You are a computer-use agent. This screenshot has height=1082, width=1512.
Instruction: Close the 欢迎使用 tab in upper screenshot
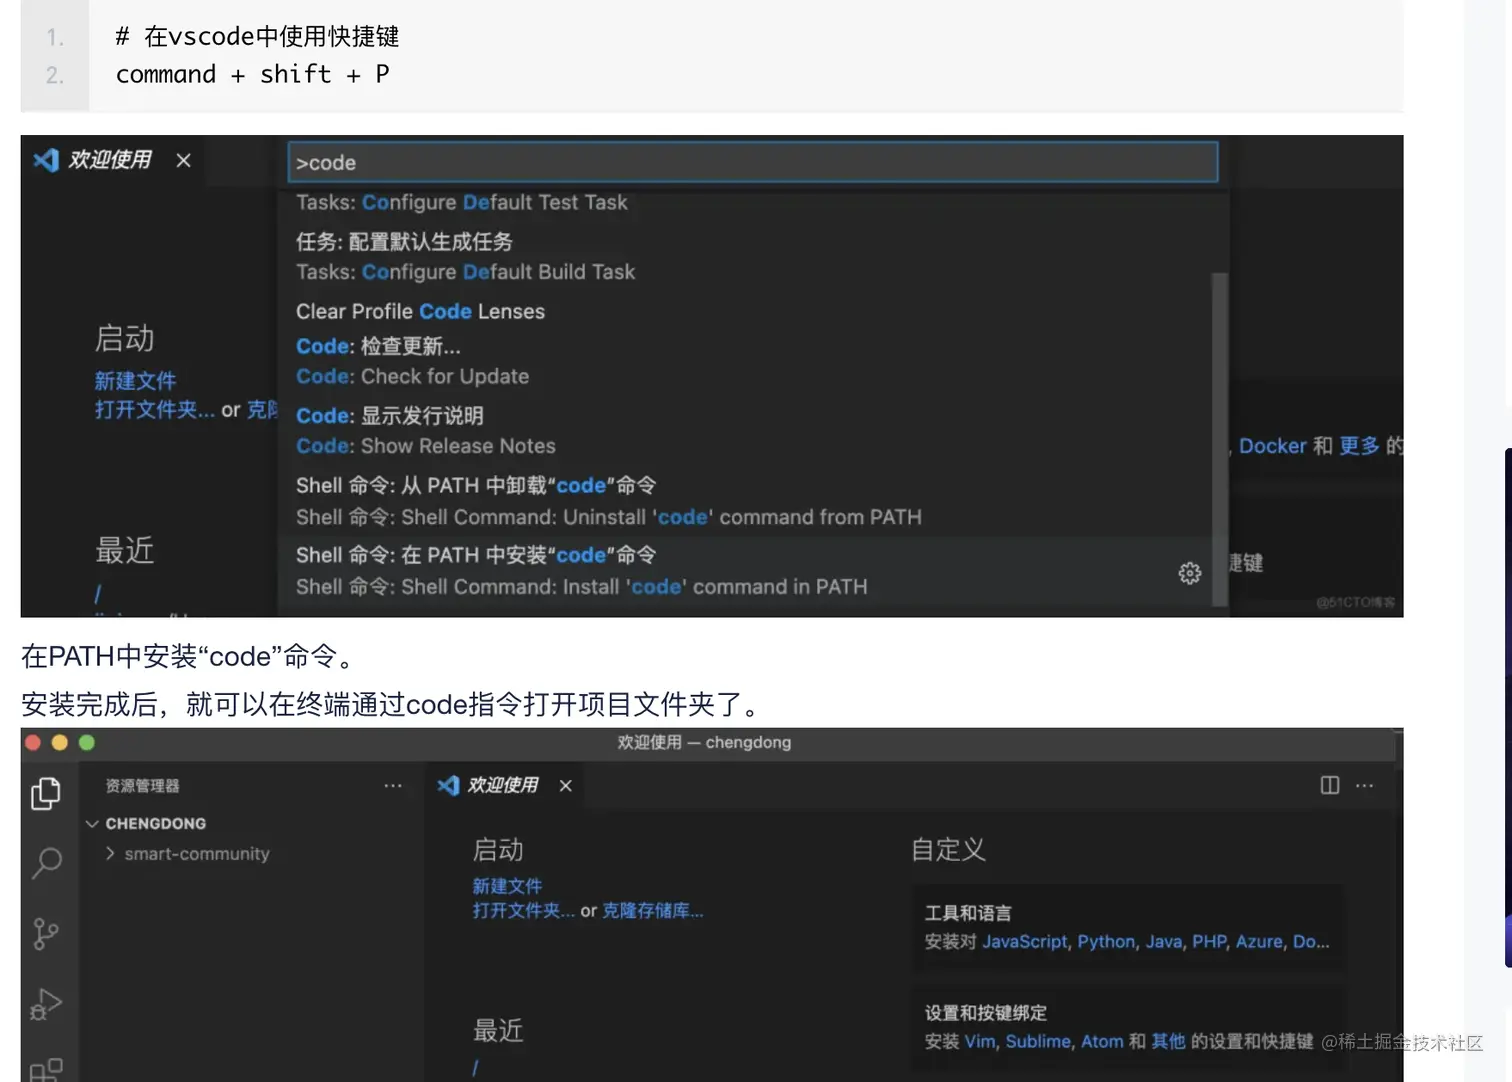183,160
